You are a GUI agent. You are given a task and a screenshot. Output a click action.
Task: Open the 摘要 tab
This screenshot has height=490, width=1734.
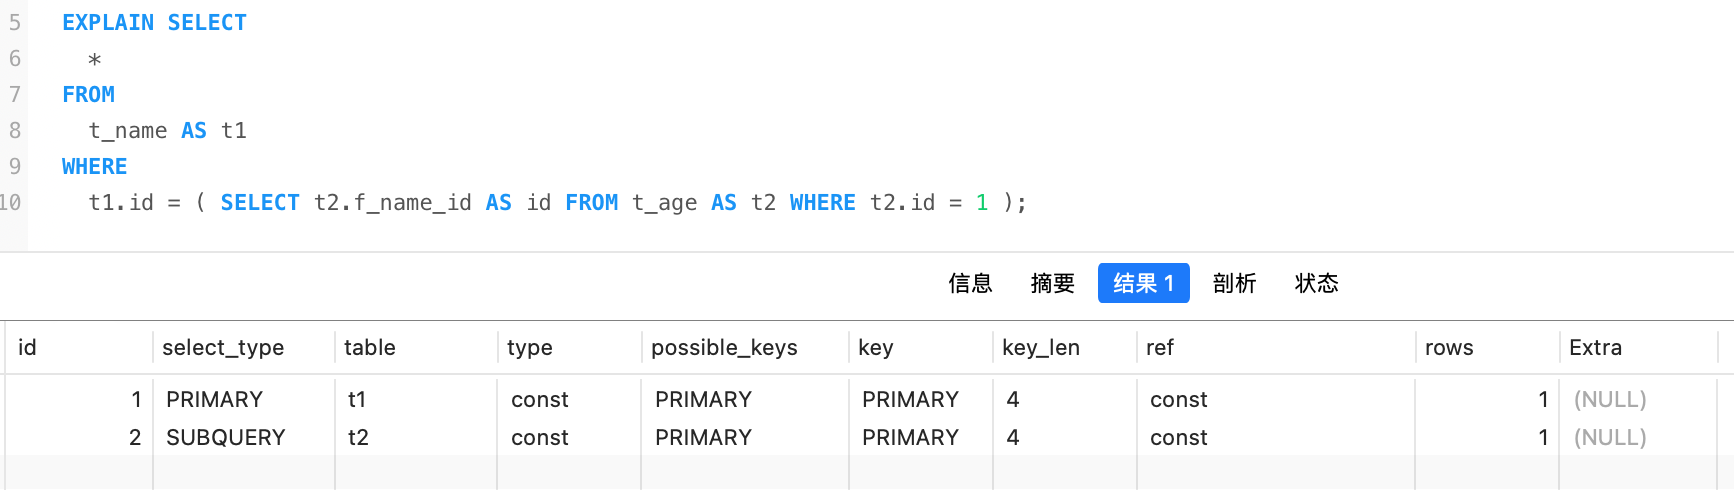click(x=1052, y=284)
